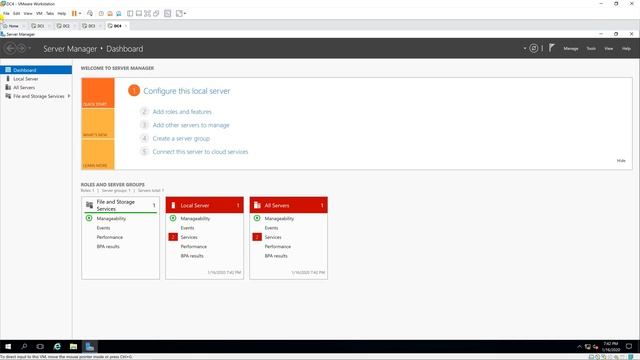Click Services alert in the Local Server tile
The height and width of the screenshot is (360, 640).
189,237
